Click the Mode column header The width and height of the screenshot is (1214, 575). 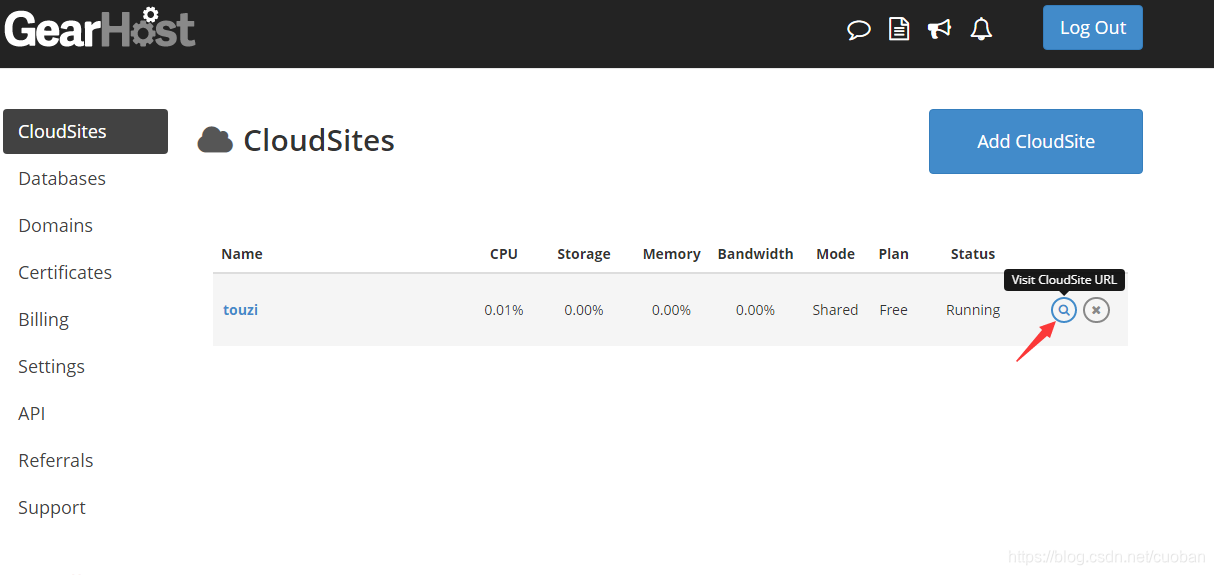click(835, 254)
